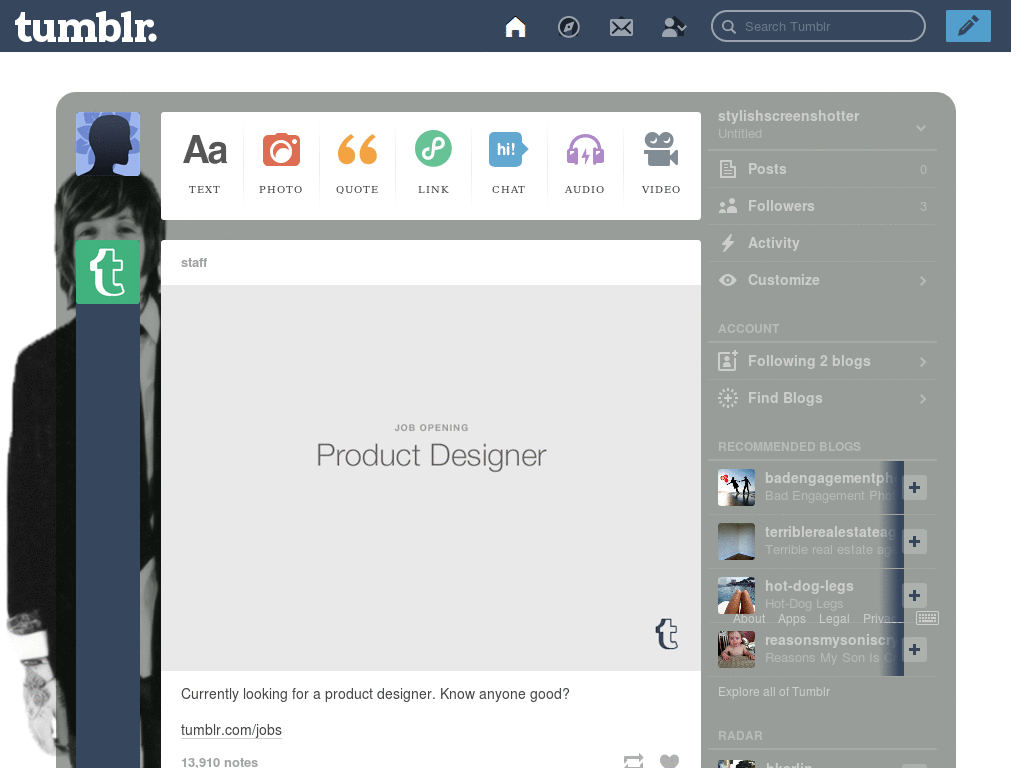The image size is (1024, 768).
Task: Open the Followers menu item
Action: pos(822,206)
